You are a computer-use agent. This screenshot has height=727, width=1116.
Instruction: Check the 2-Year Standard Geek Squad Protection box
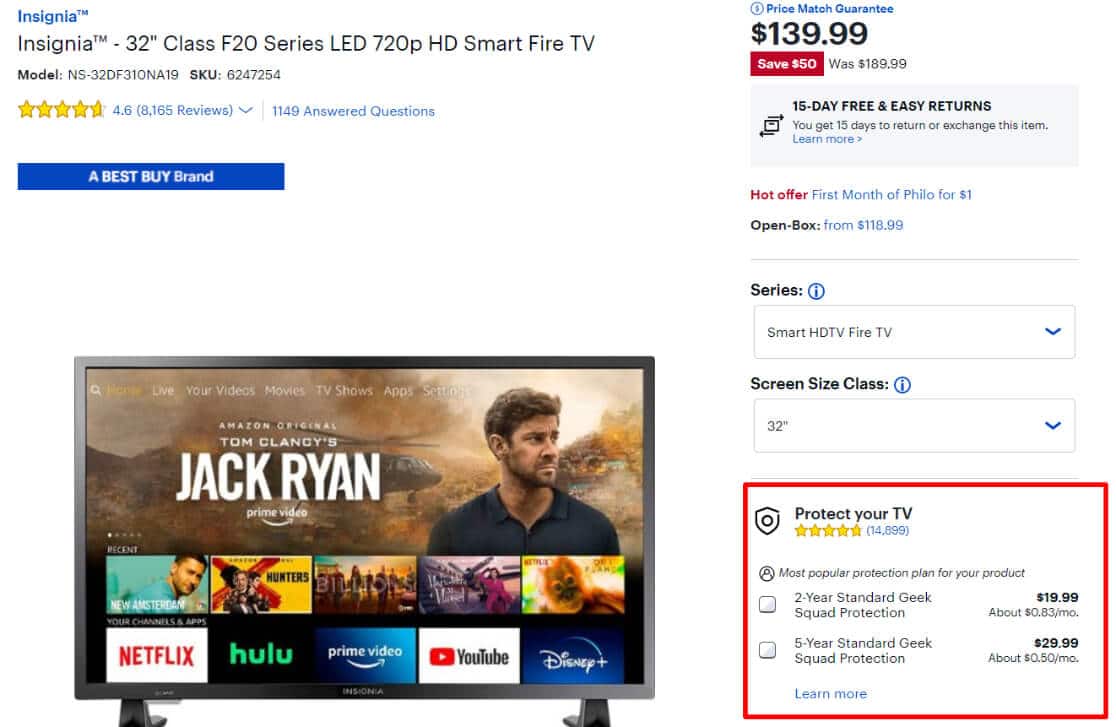pyautogui.click(x=767, y=604)
